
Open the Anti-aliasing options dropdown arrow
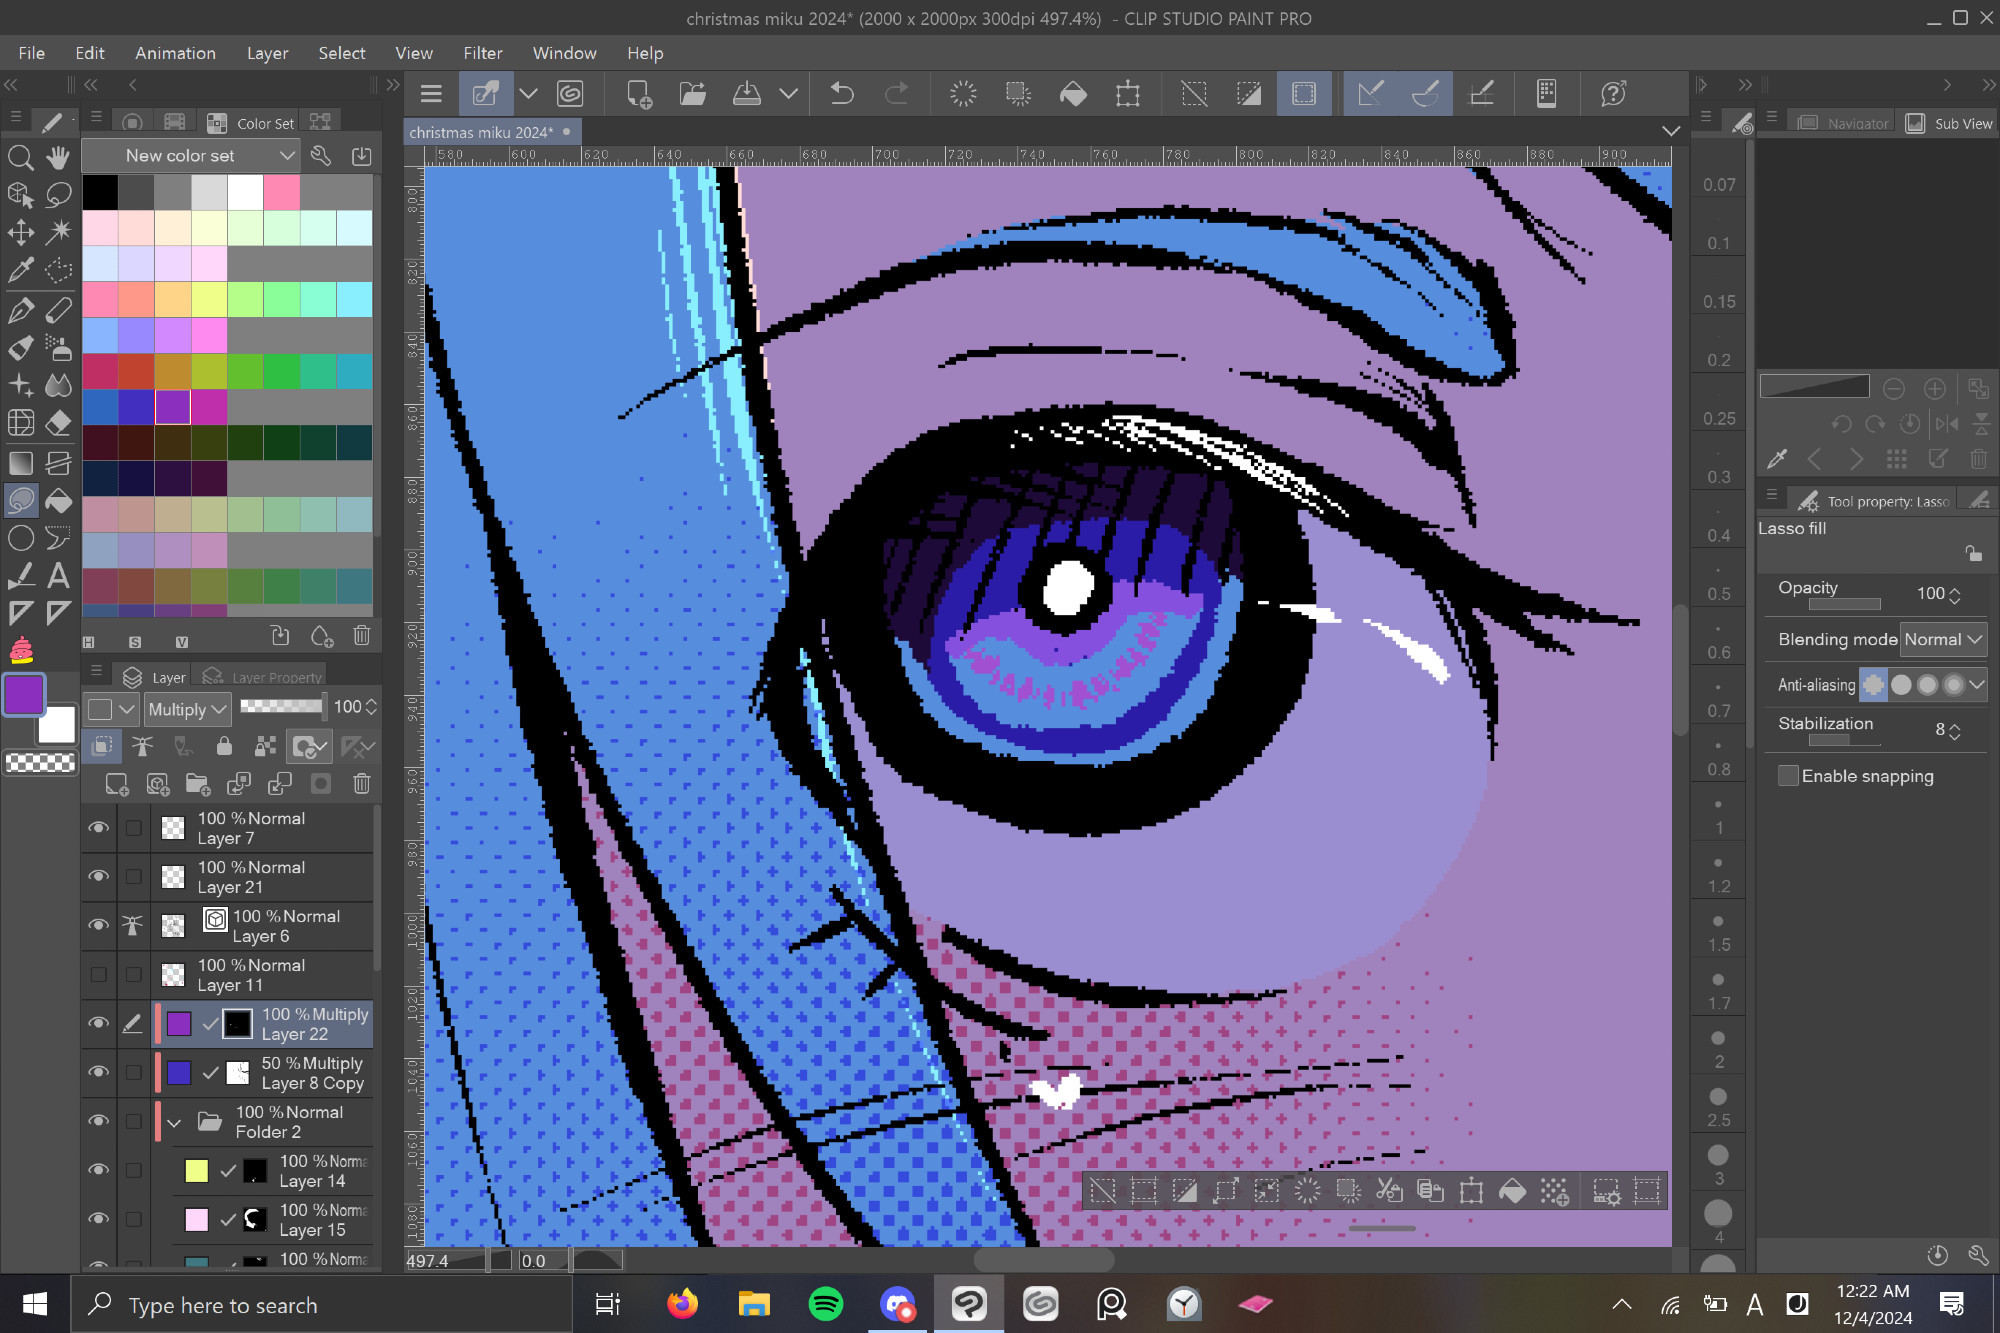(1976, 685)
